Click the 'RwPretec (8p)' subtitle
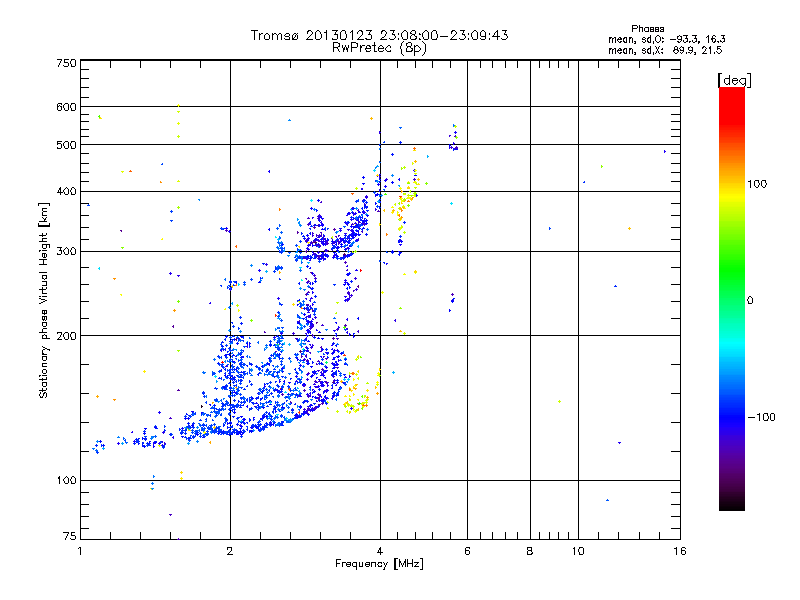Screen dimensions: 800x600 [379, 48]
